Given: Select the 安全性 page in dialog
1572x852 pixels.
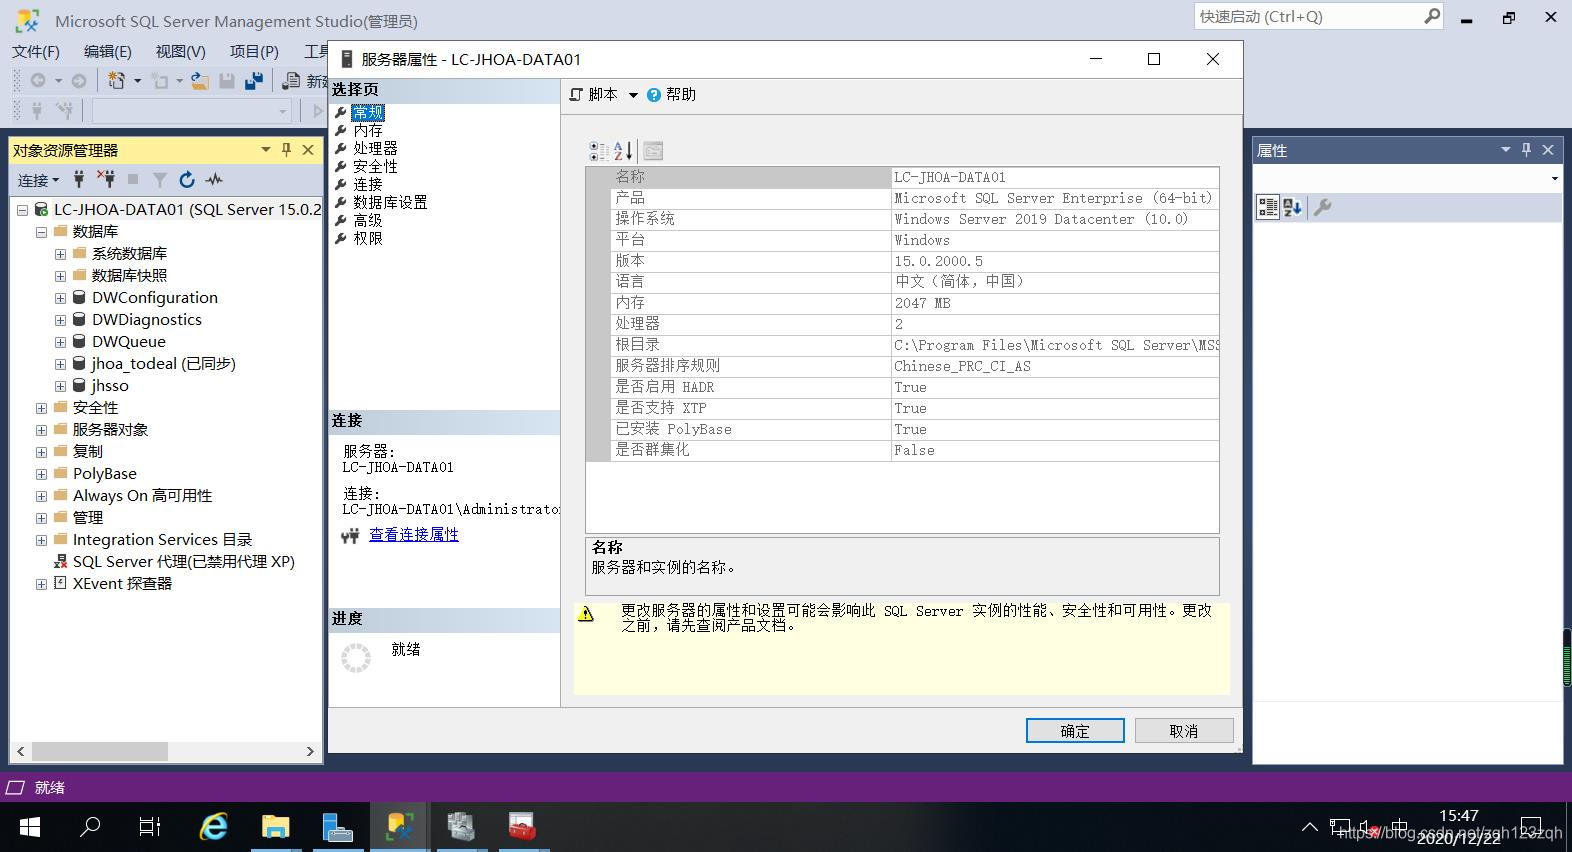Looking at the screenshot, I should tap(375, 166).
